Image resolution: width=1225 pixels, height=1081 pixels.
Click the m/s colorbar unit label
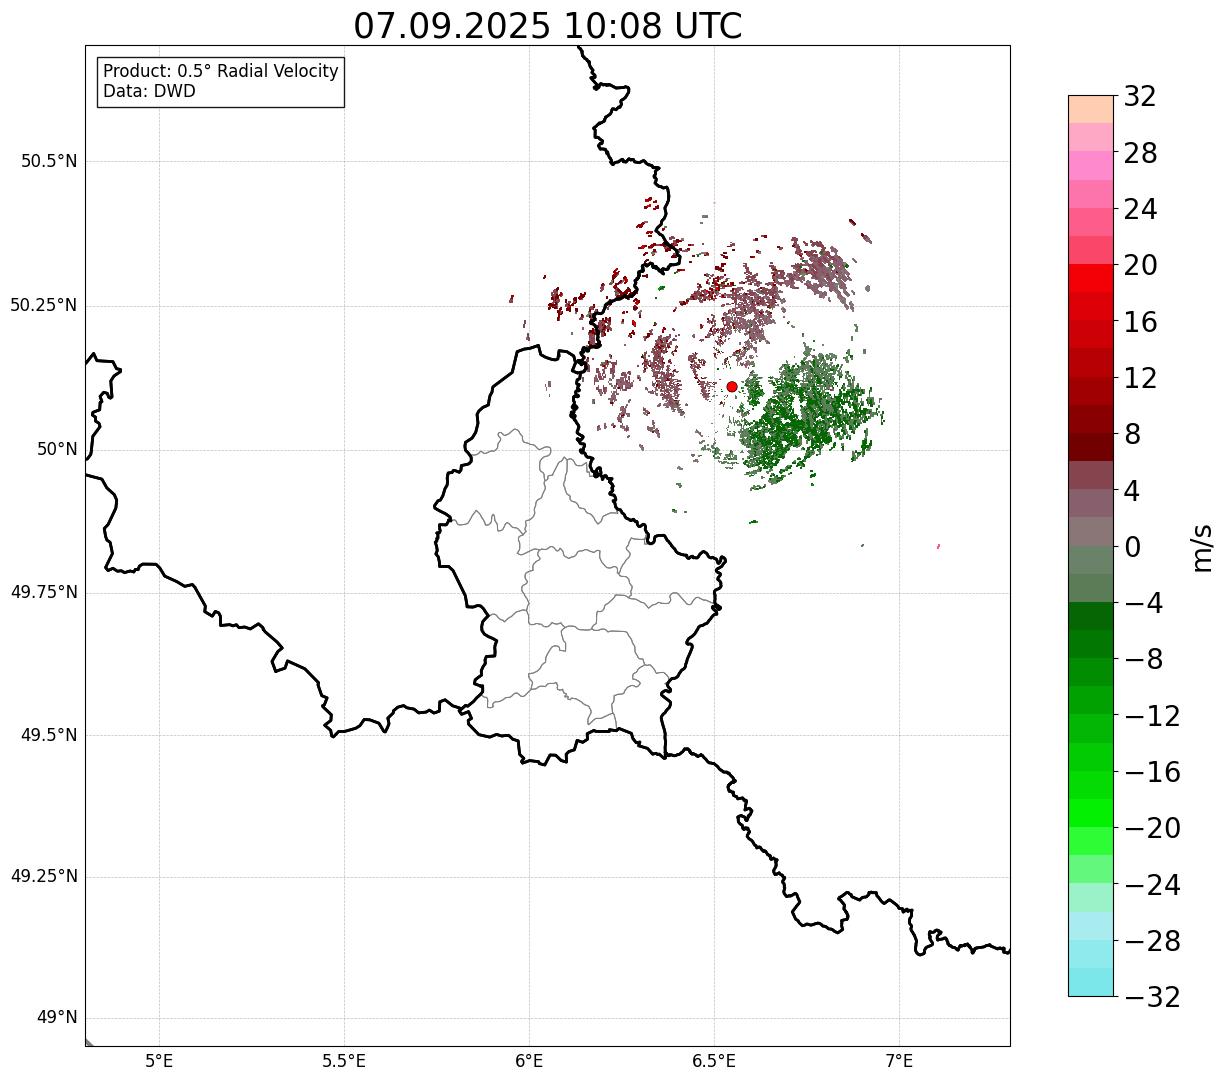1202,547
